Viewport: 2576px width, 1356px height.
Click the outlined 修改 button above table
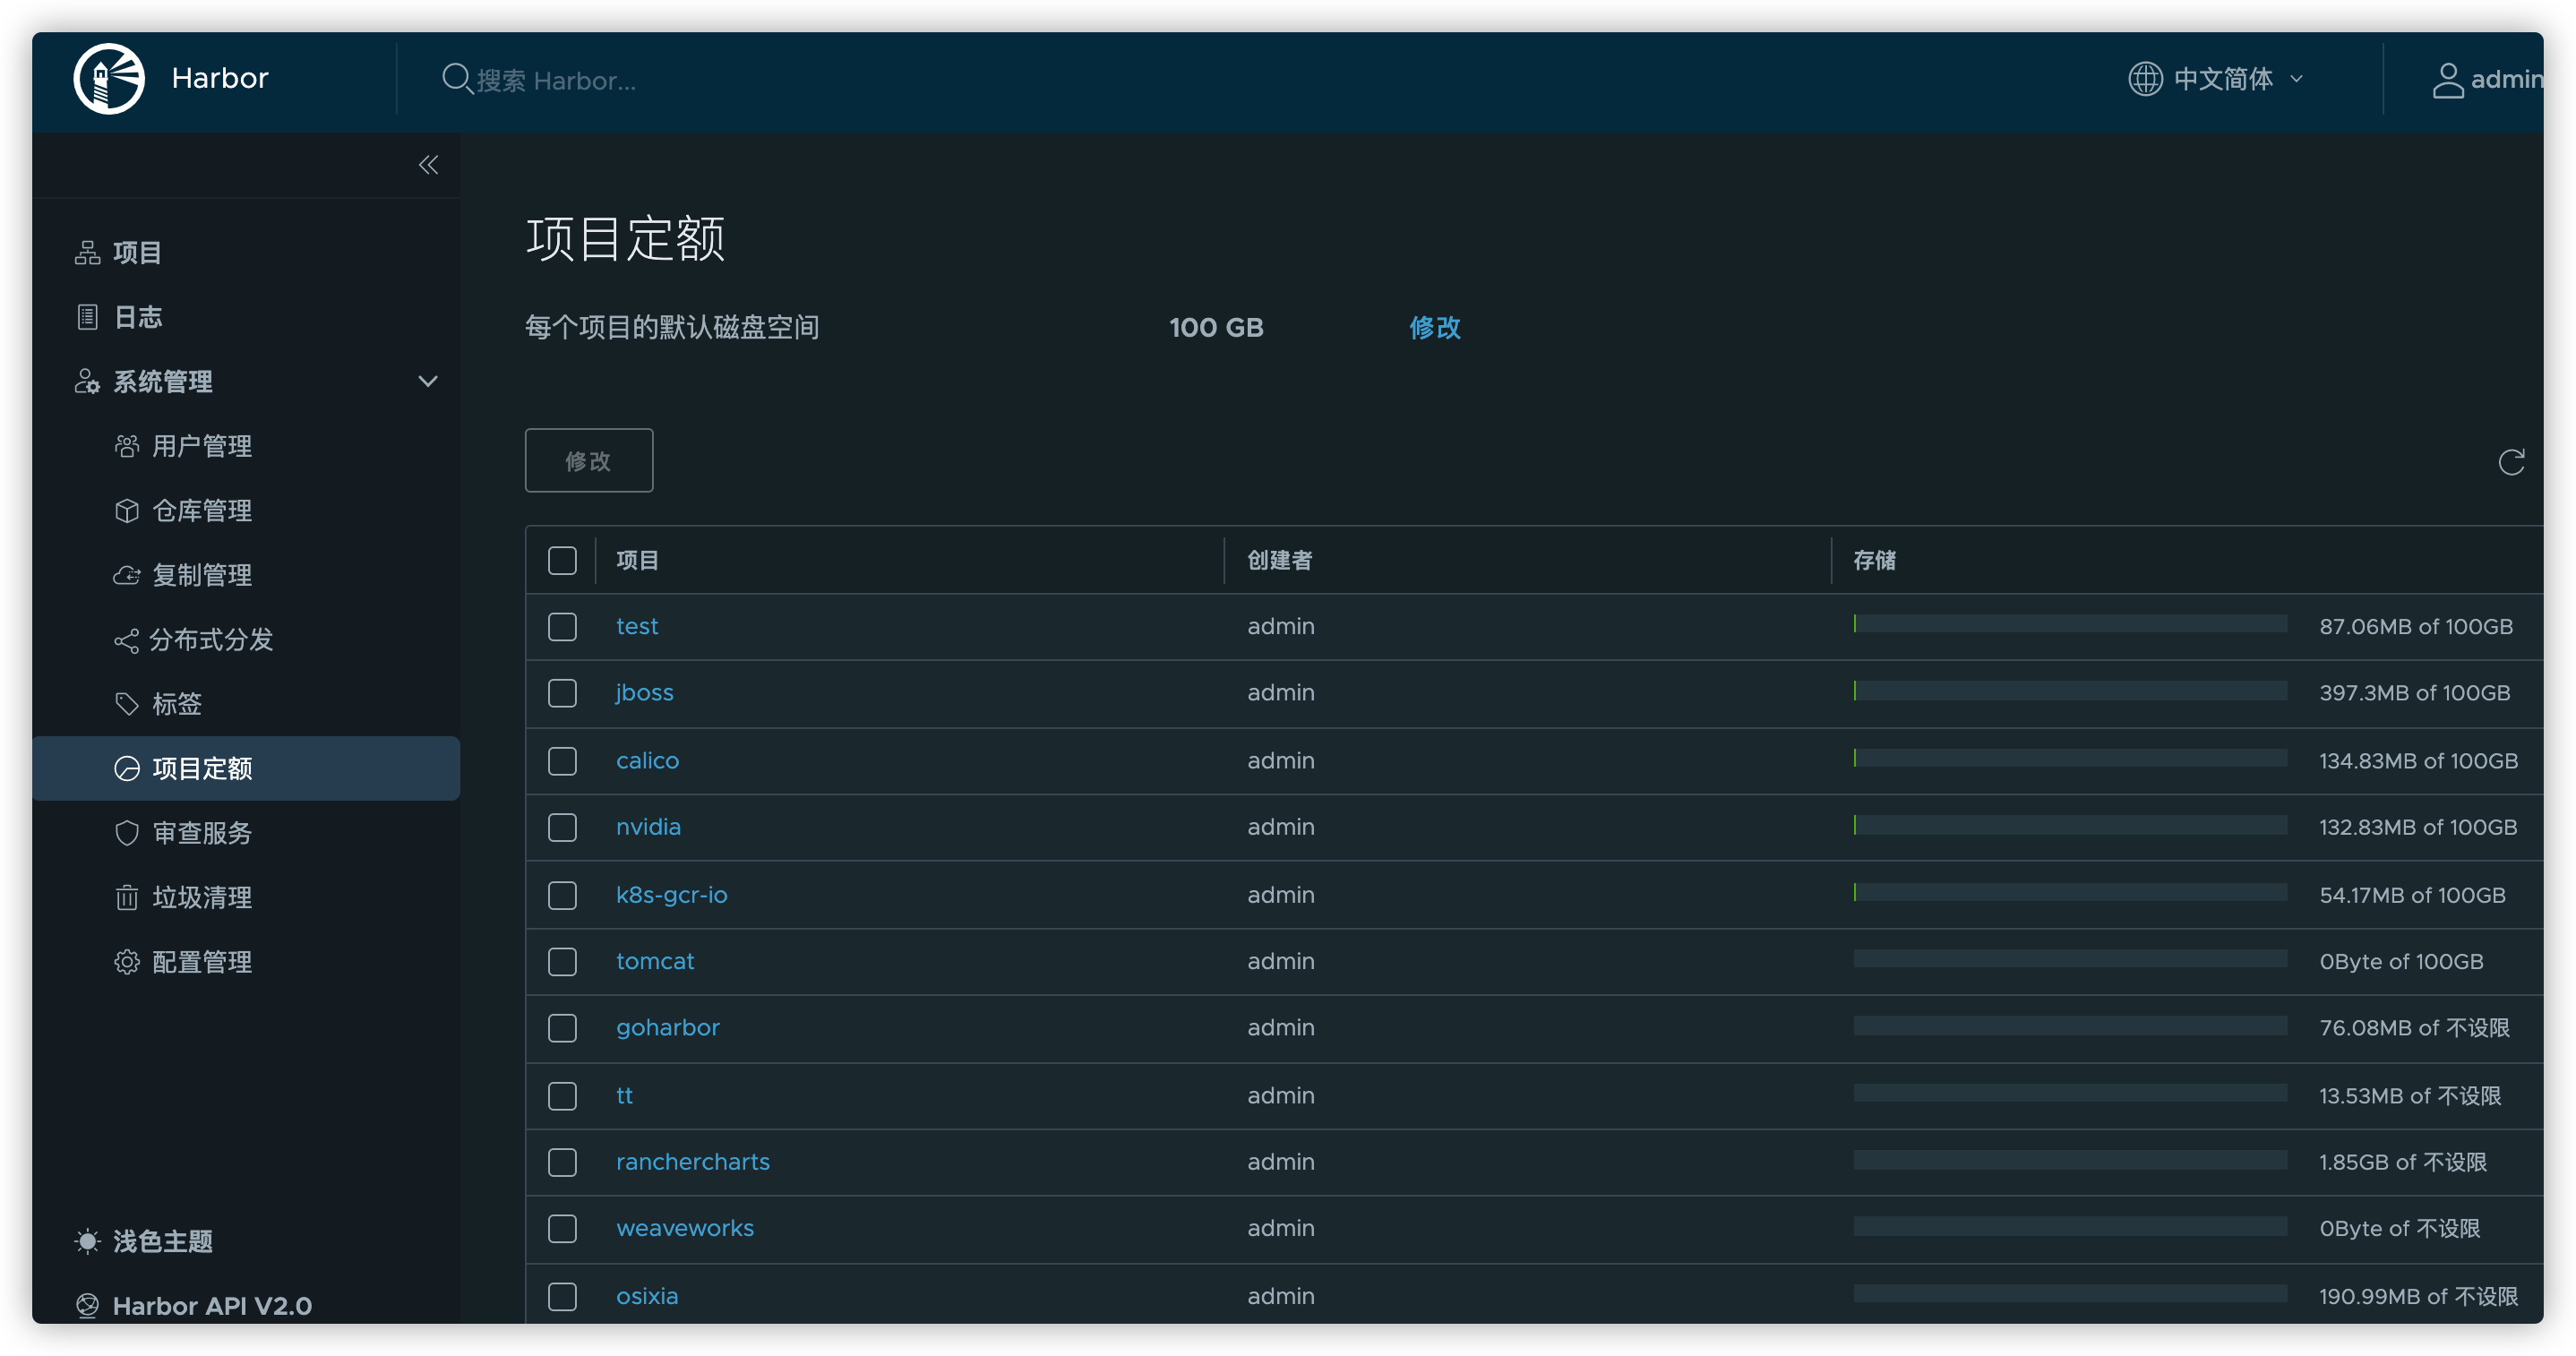589,460
